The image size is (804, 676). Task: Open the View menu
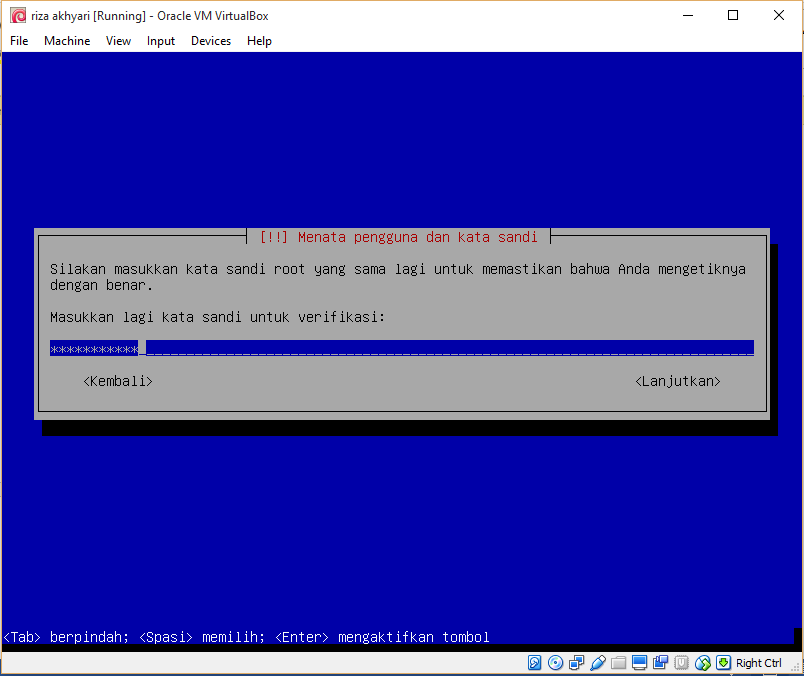(118, 41)
